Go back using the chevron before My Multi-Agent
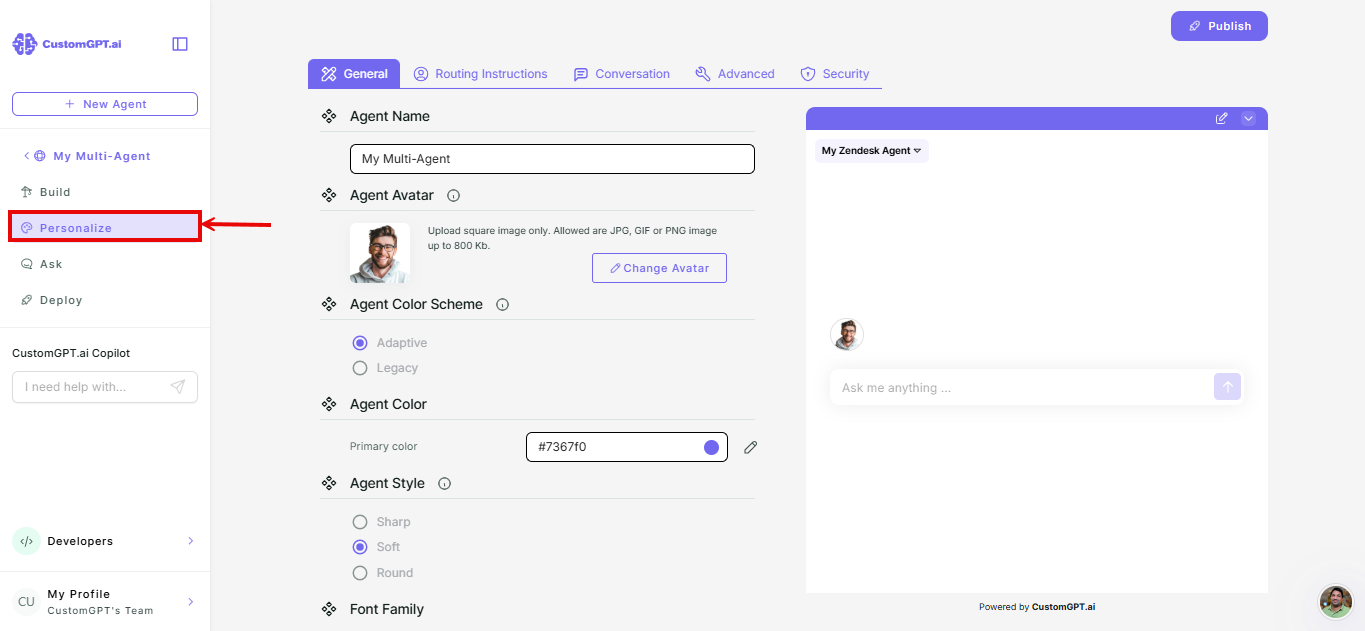1365x631 pixels. pos(26,156)
